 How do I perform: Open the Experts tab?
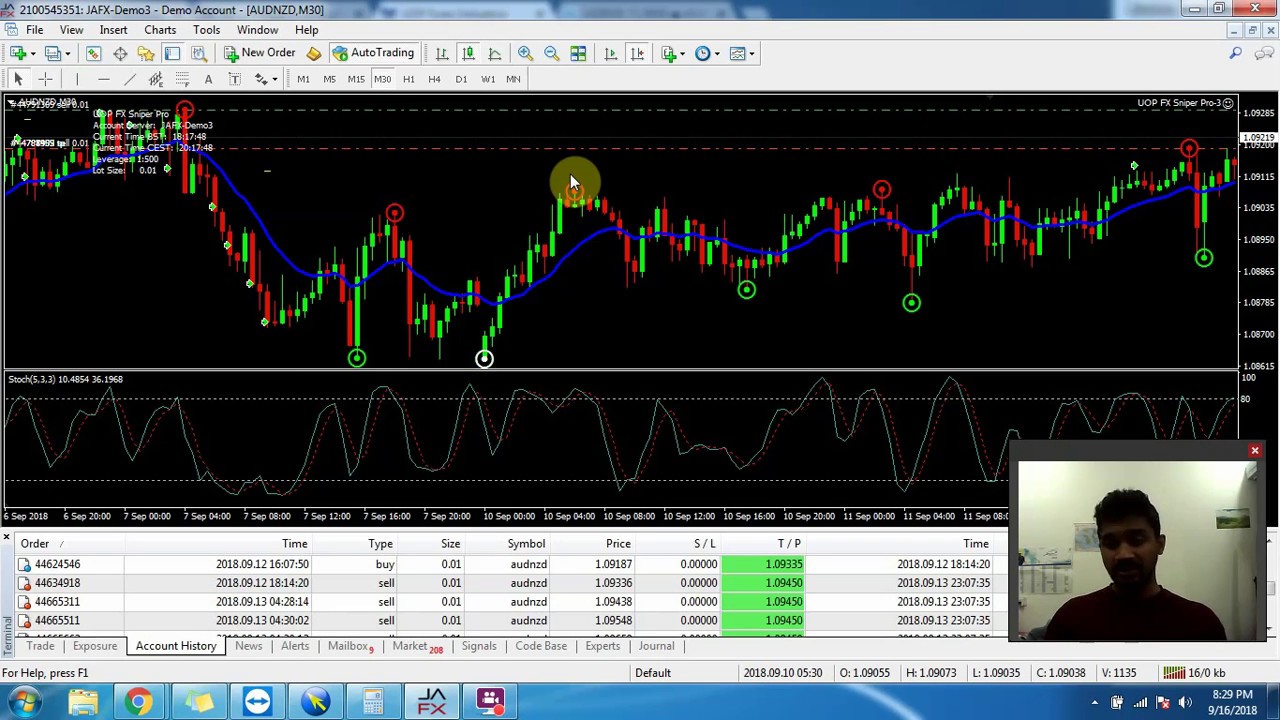coord(603,646)
